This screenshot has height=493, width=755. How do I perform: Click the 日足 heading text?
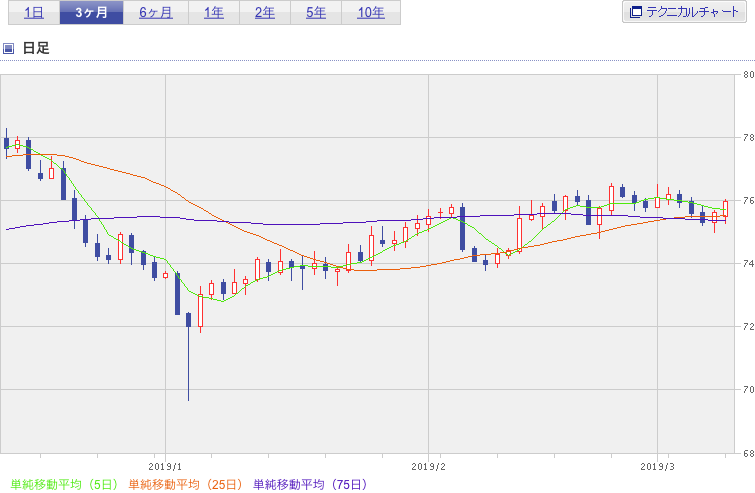click(36, 48)
